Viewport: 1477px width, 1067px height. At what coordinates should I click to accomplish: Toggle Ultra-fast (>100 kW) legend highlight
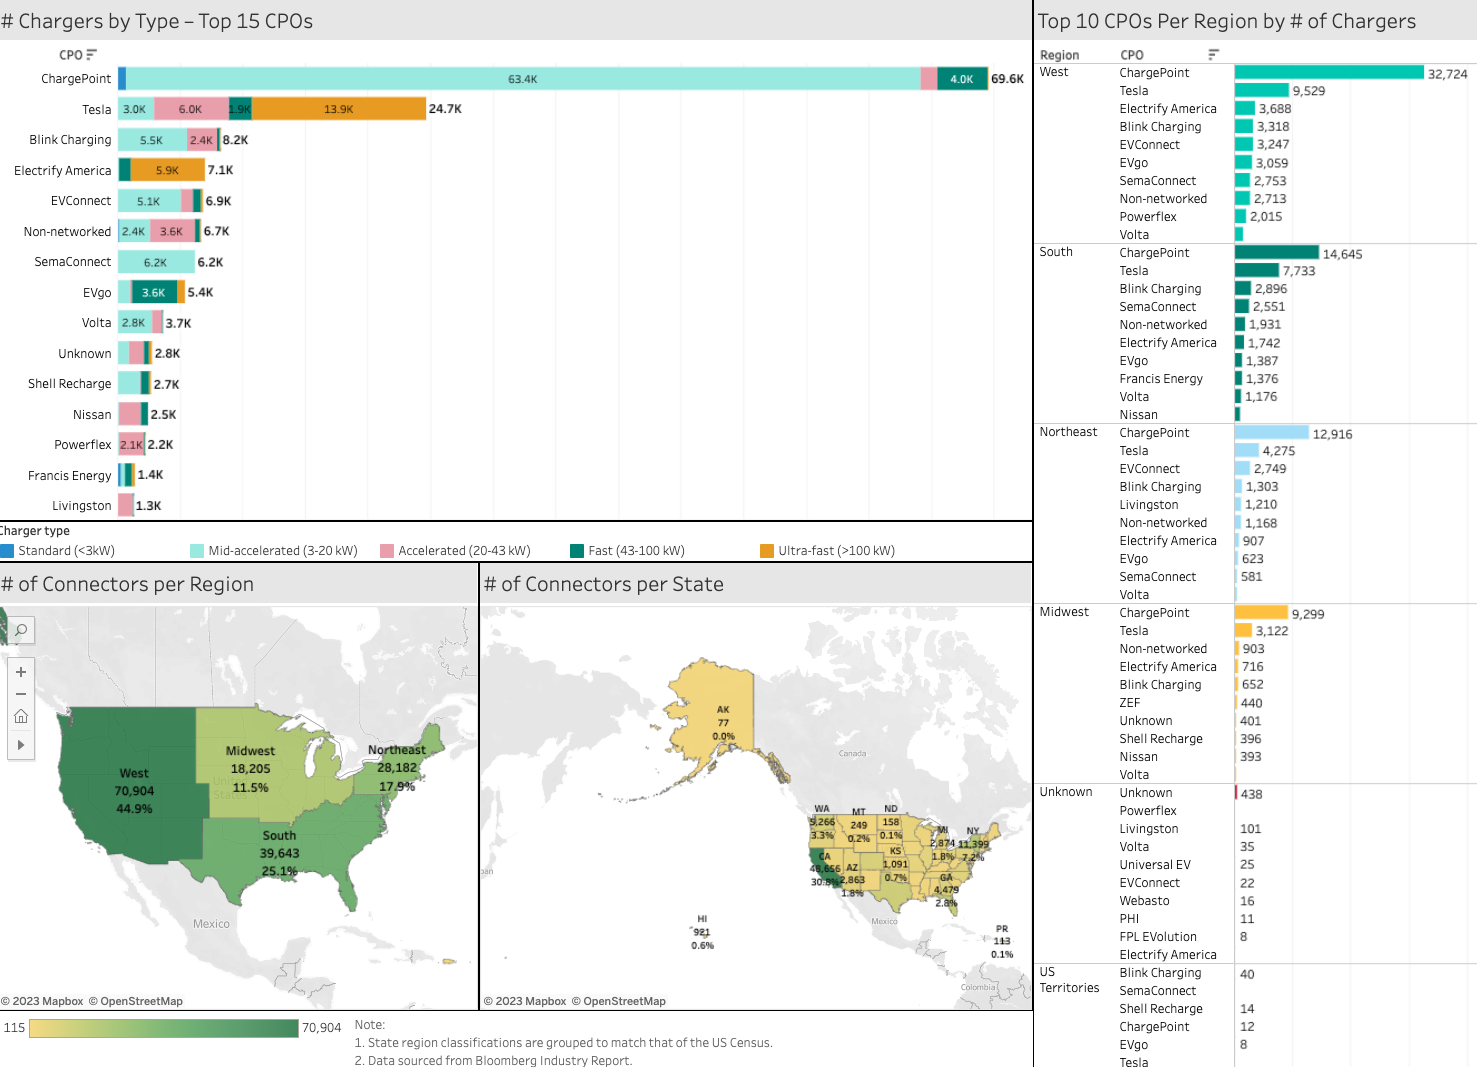pyautogui.click(x=767, y=551)
